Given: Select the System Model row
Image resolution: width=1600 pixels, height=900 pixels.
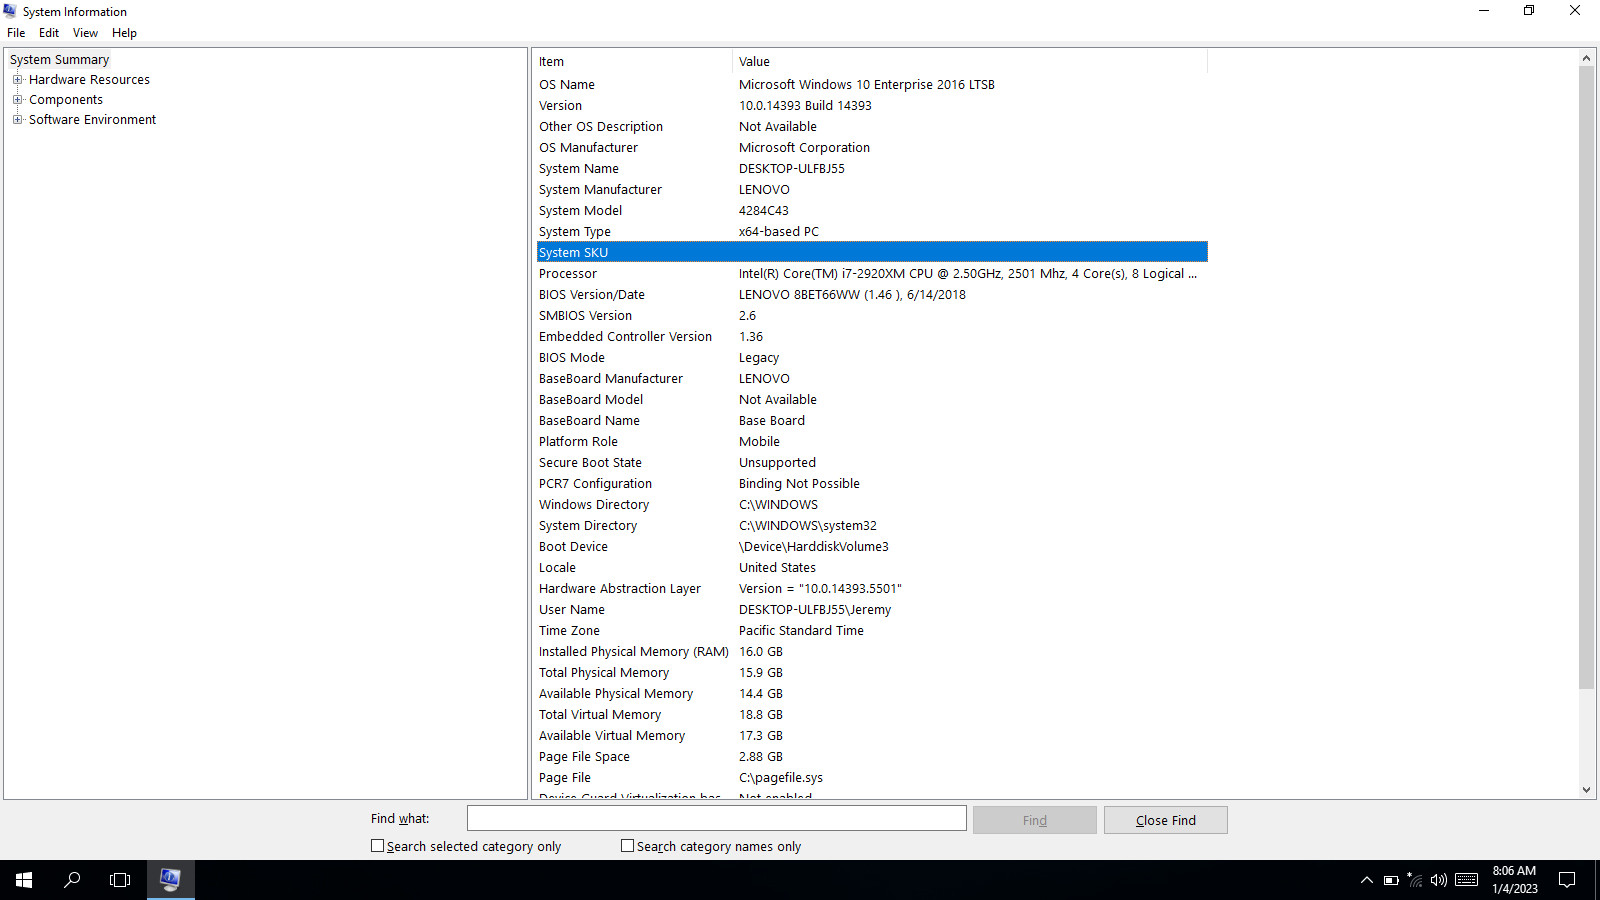Looking at the screenshot, I should pyautogui.click(x=872, y=211).
